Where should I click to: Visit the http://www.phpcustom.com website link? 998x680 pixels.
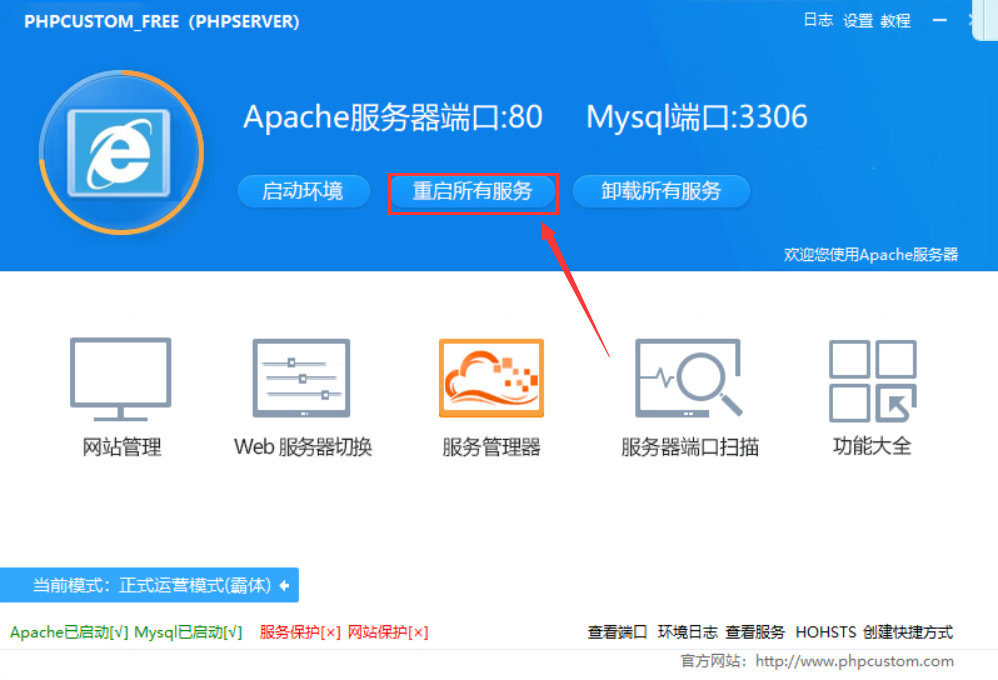click(x=854, y=662)
